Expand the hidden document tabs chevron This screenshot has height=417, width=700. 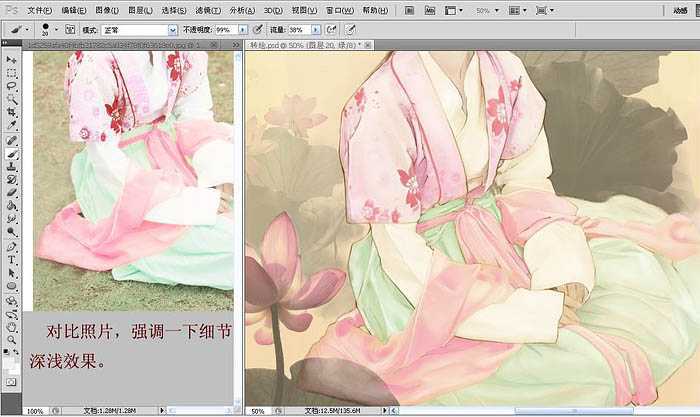(236, 45)
